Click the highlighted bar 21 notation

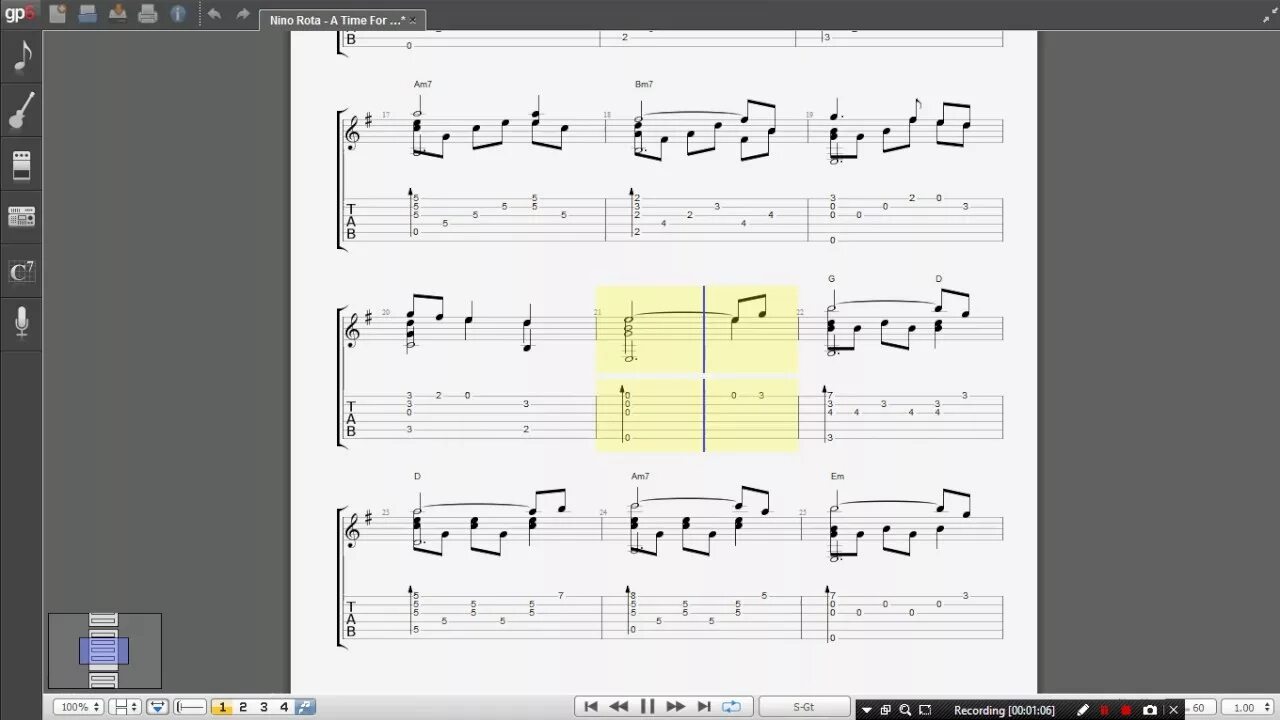click(x=697, y=328)
